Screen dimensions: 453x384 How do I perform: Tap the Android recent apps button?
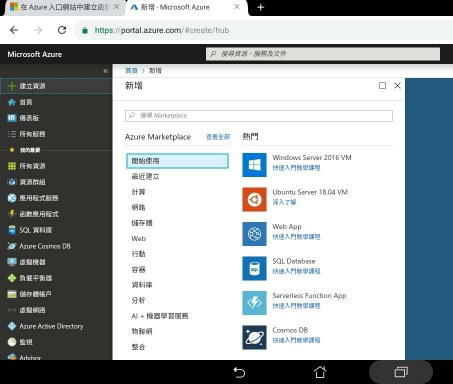point(401,372)
